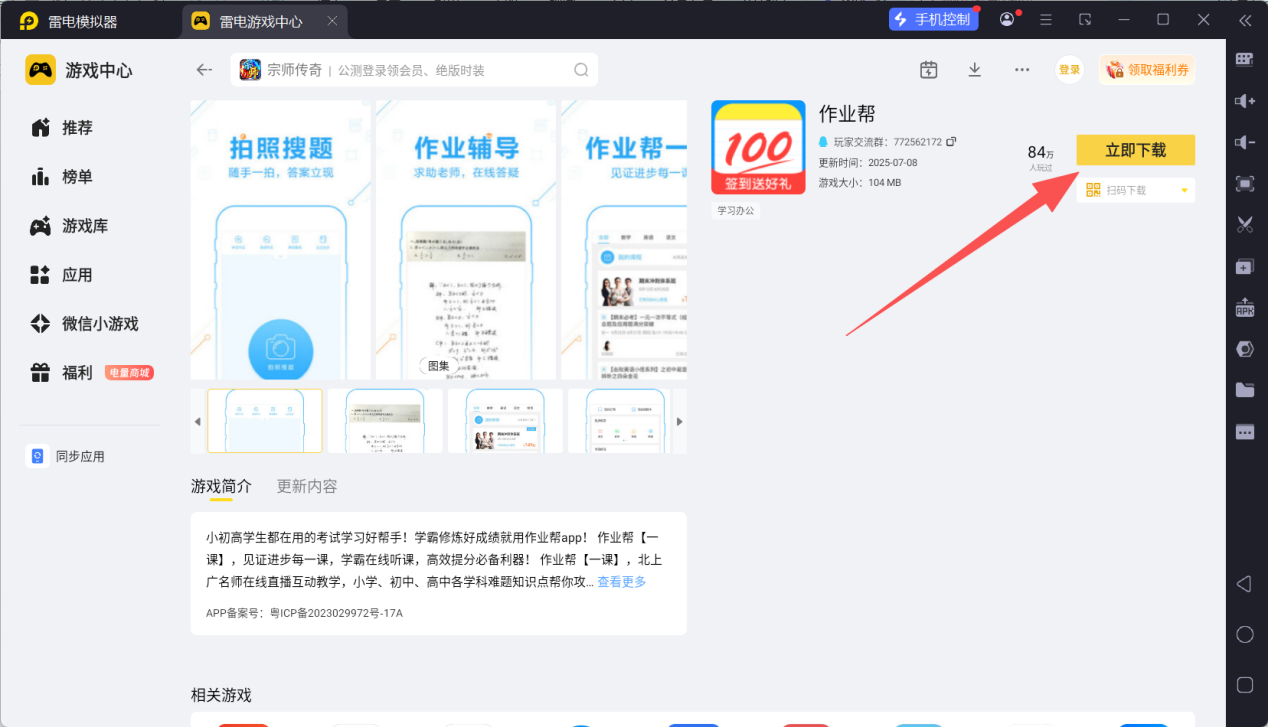This screenshot has width=1268, height=727.
Task: Tap the Android recent apps square button
Action: pyautogui.click(x=1245, y=685)
